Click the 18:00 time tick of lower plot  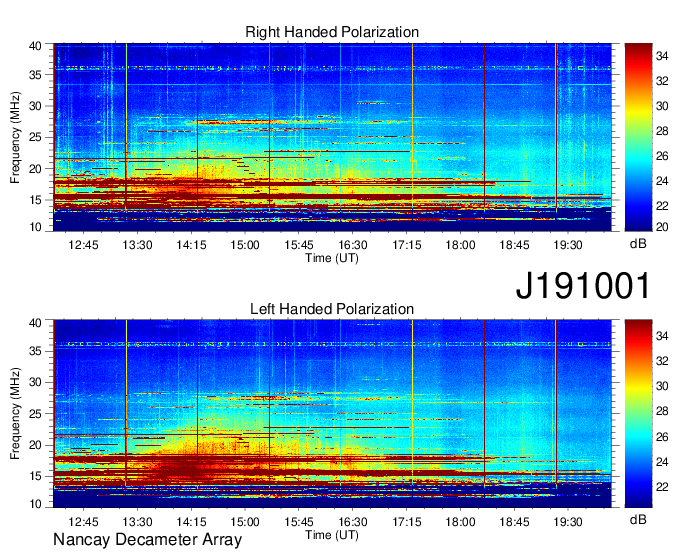click(461, 522)
